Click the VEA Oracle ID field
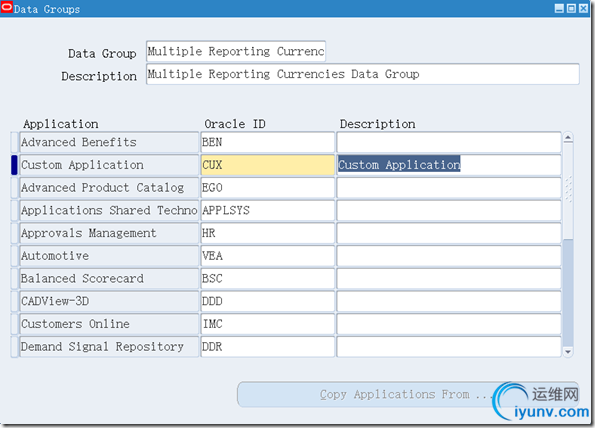This screenshot has height=428, width=595. (x=268, y=256)
